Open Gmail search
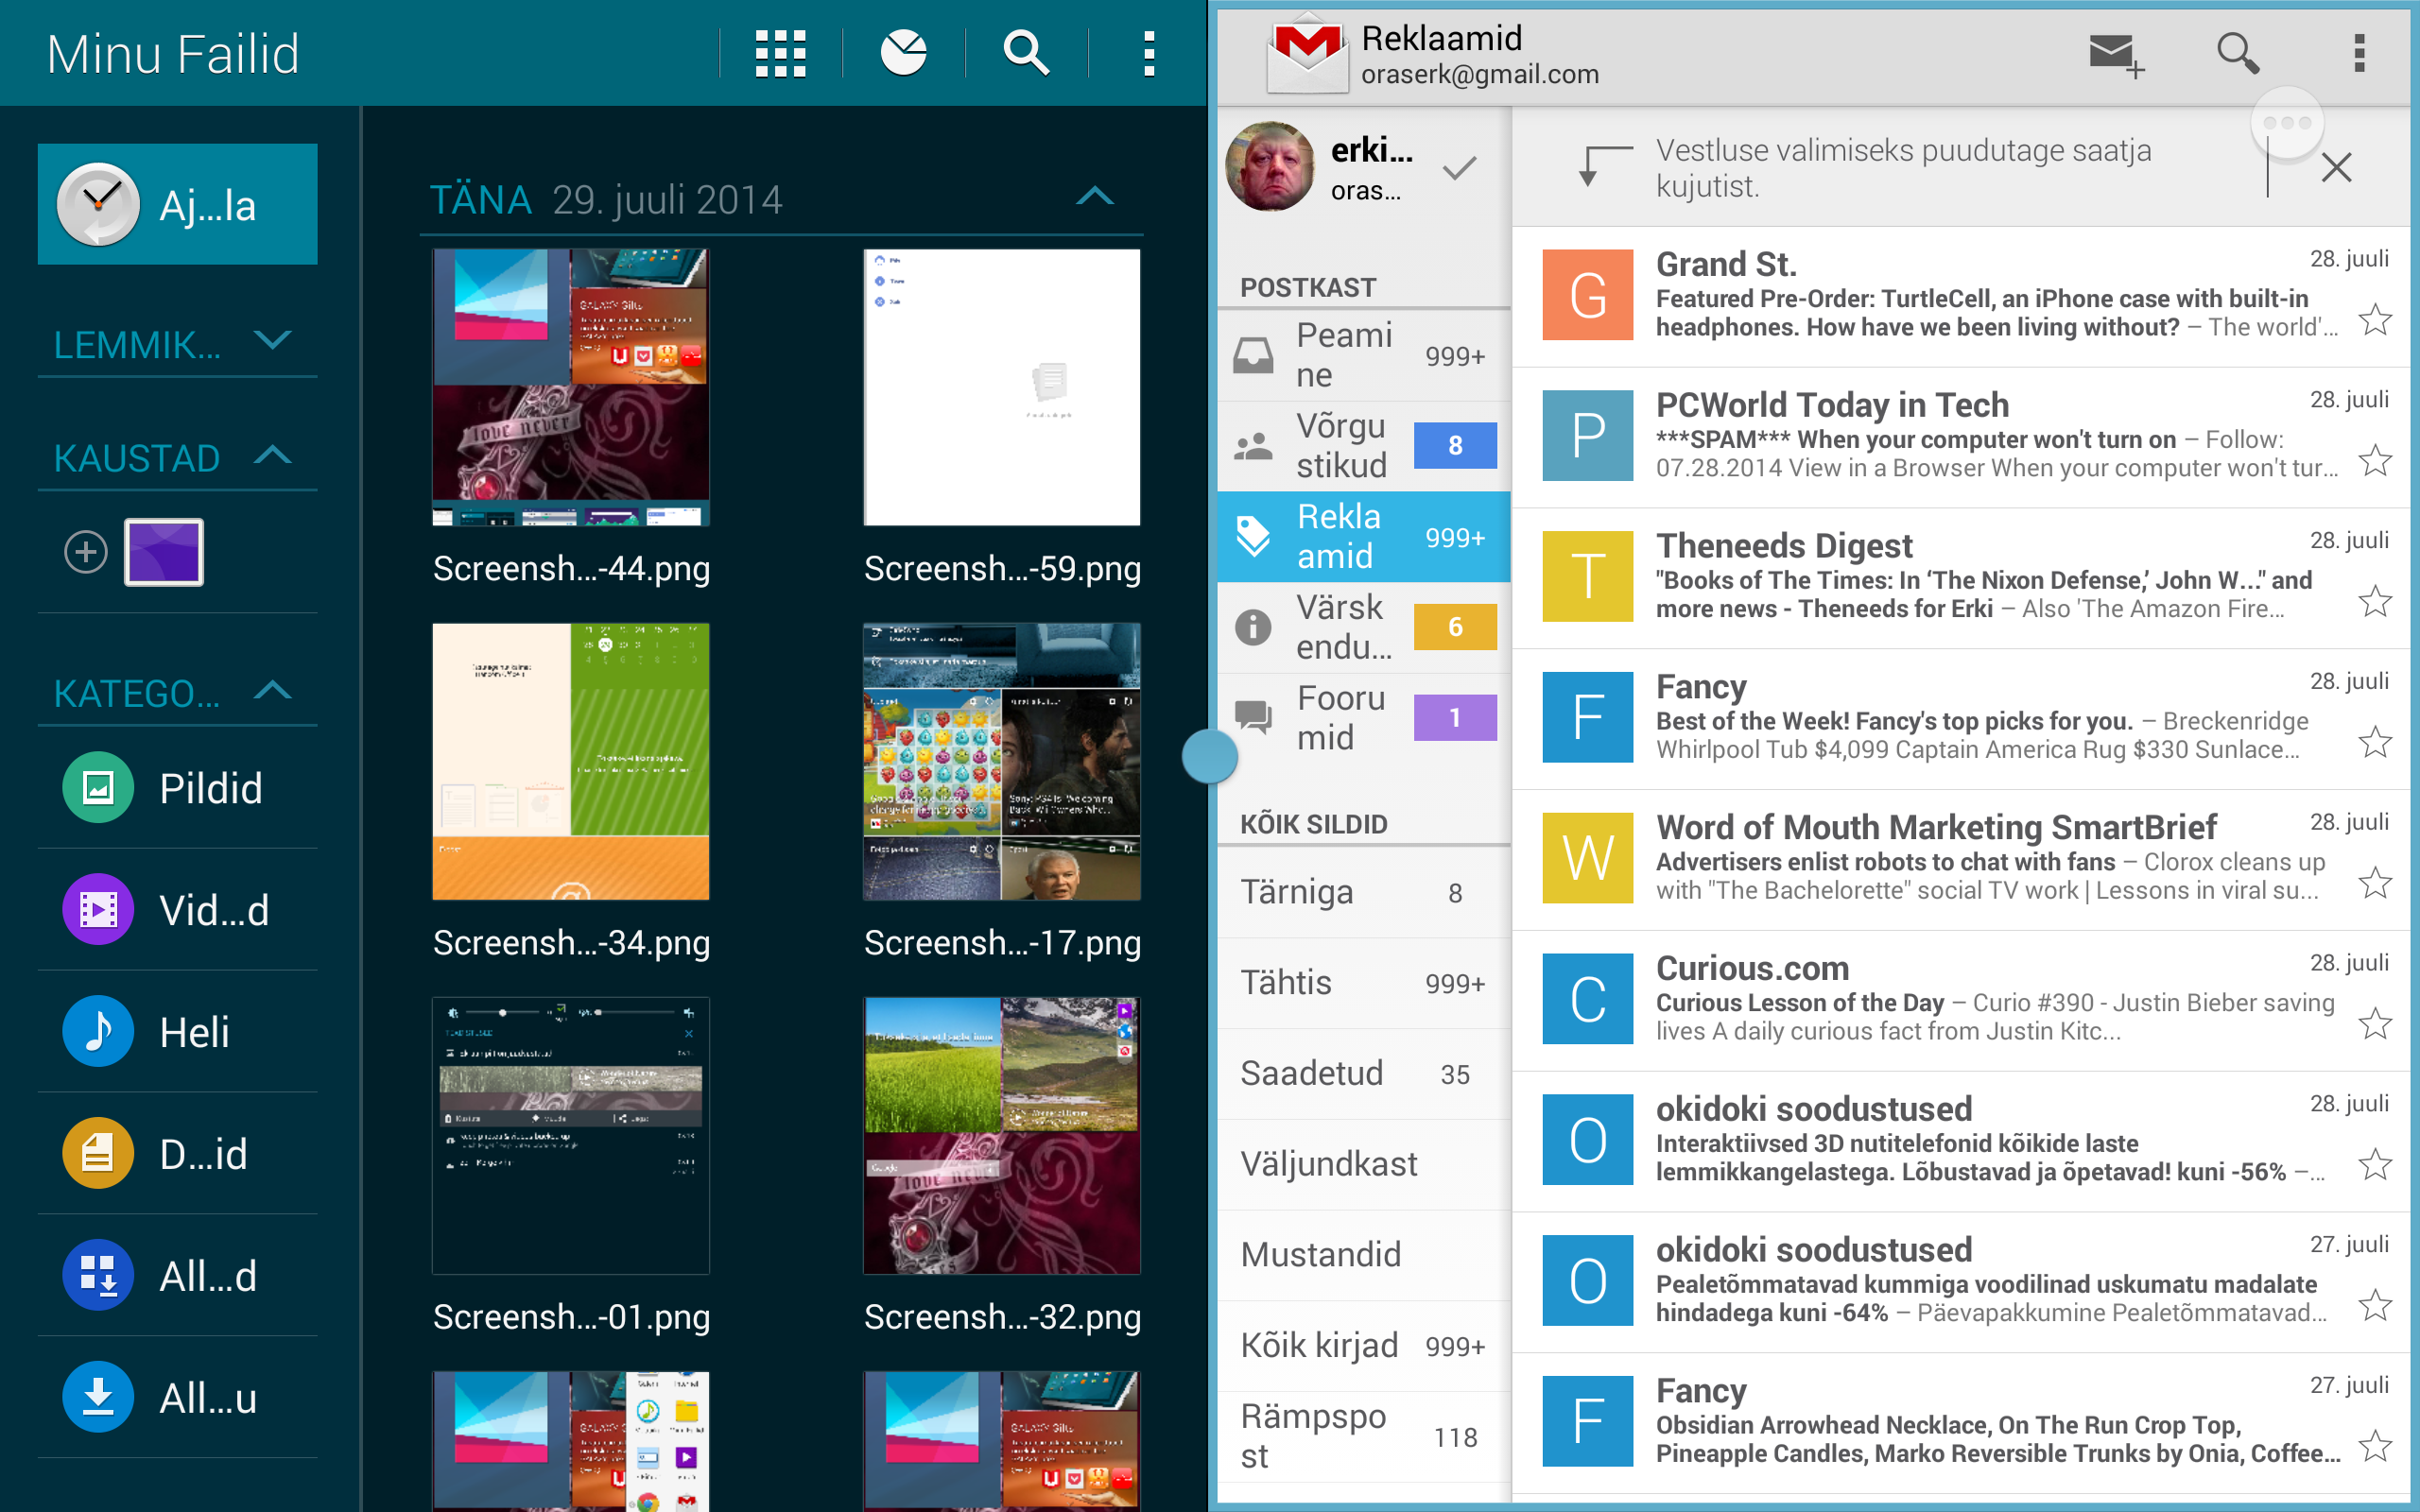 (2238, 53)
